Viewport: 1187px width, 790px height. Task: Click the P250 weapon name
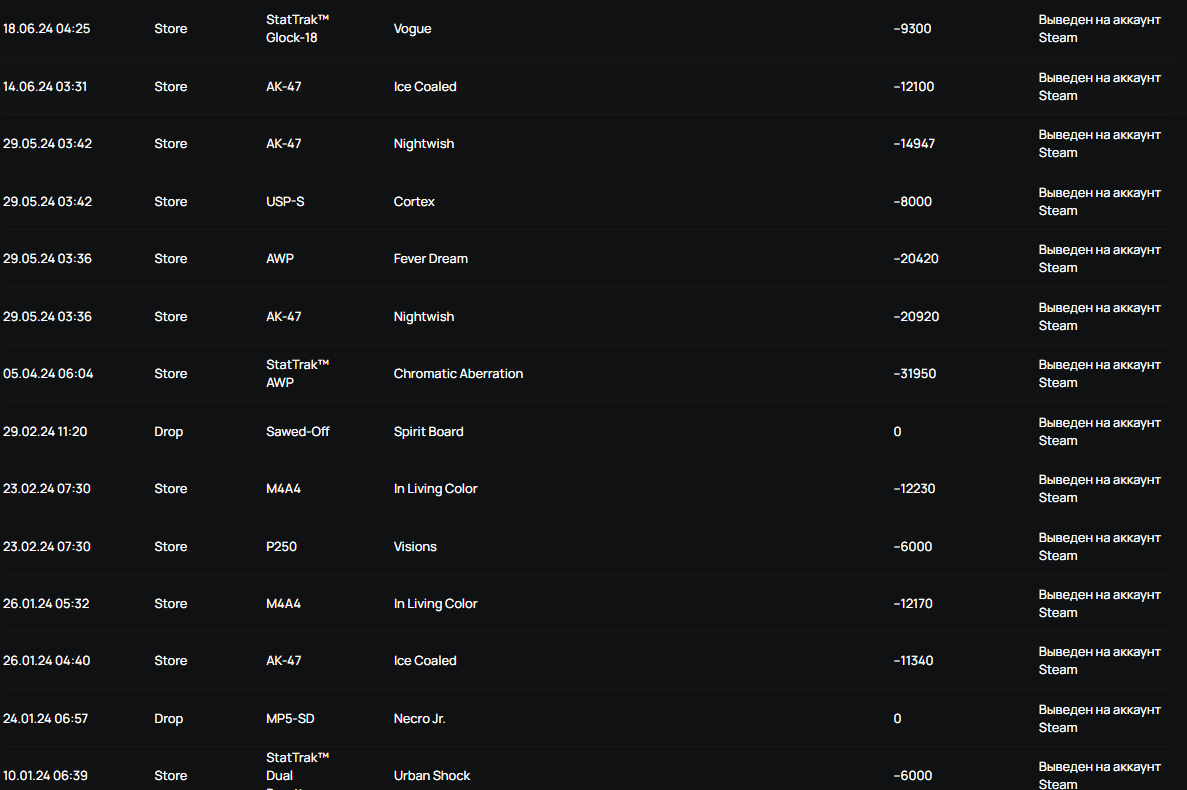[x=281, y=546]
